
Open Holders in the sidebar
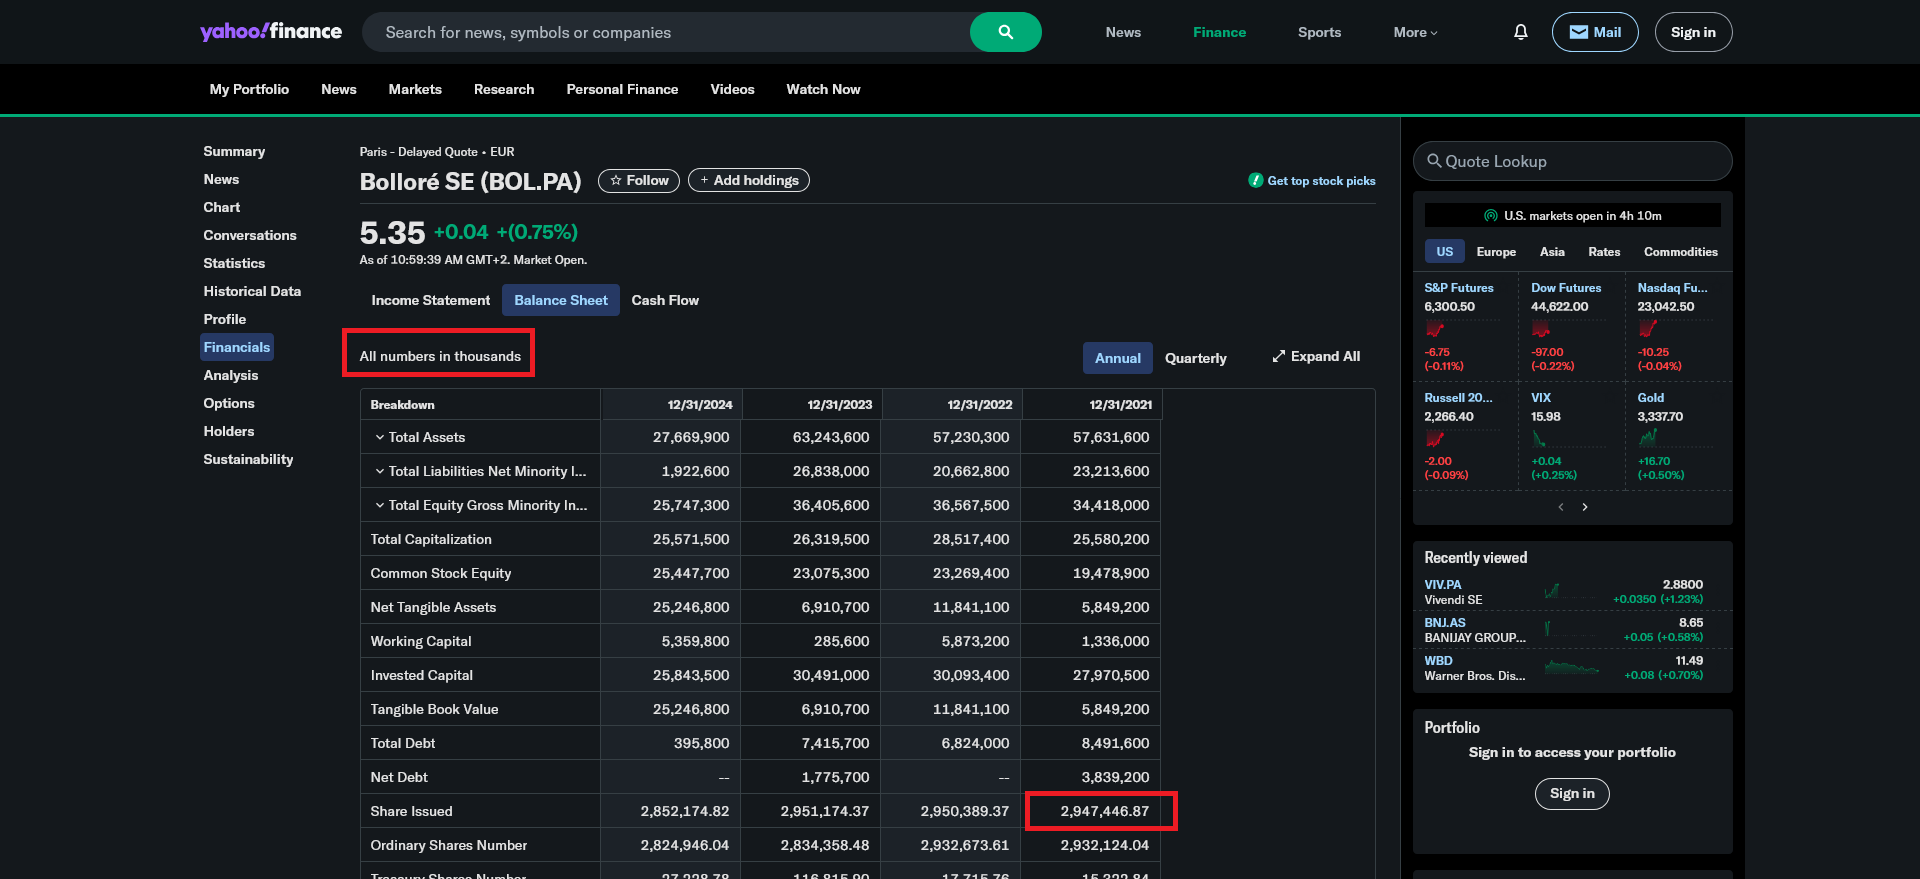(229, 431)
